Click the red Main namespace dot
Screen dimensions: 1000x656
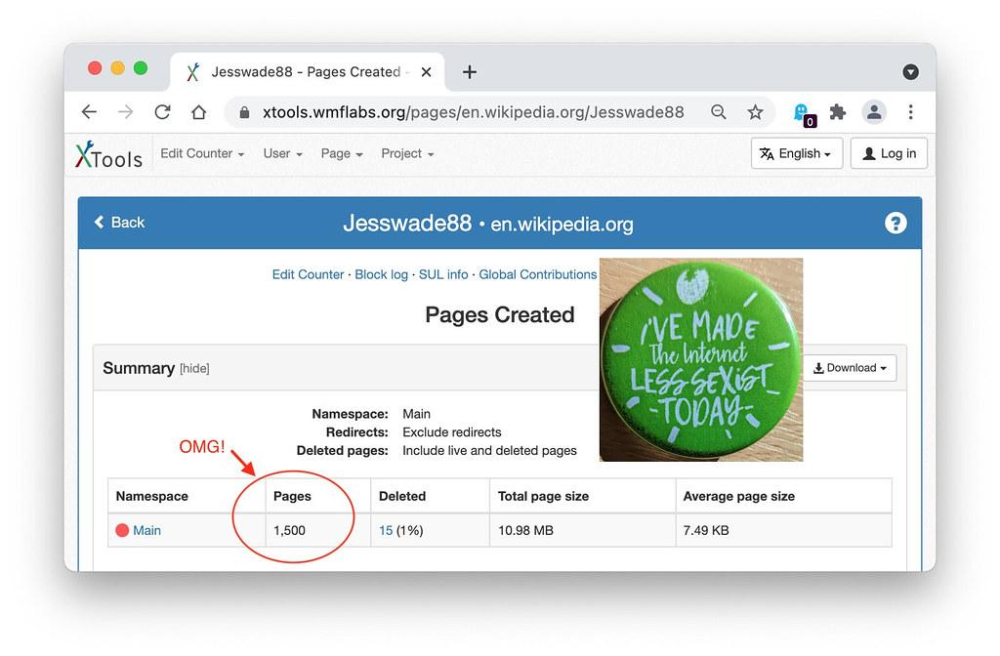click(122, 531)
